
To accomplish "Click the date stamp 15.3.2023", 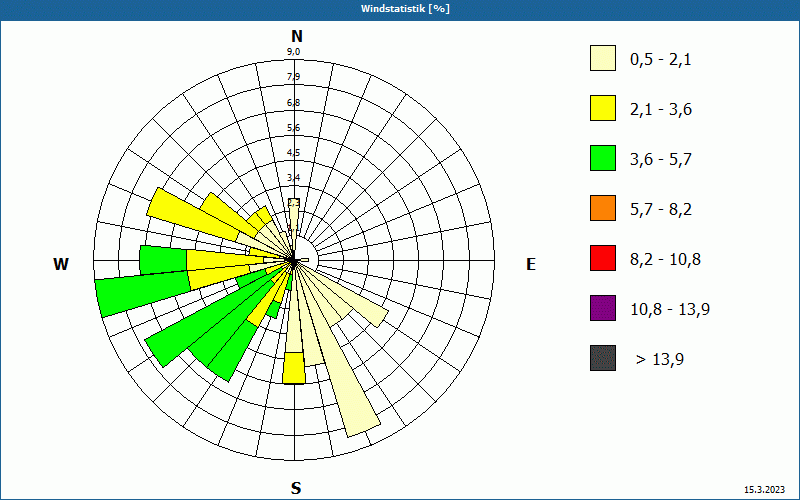I will 764,490.
